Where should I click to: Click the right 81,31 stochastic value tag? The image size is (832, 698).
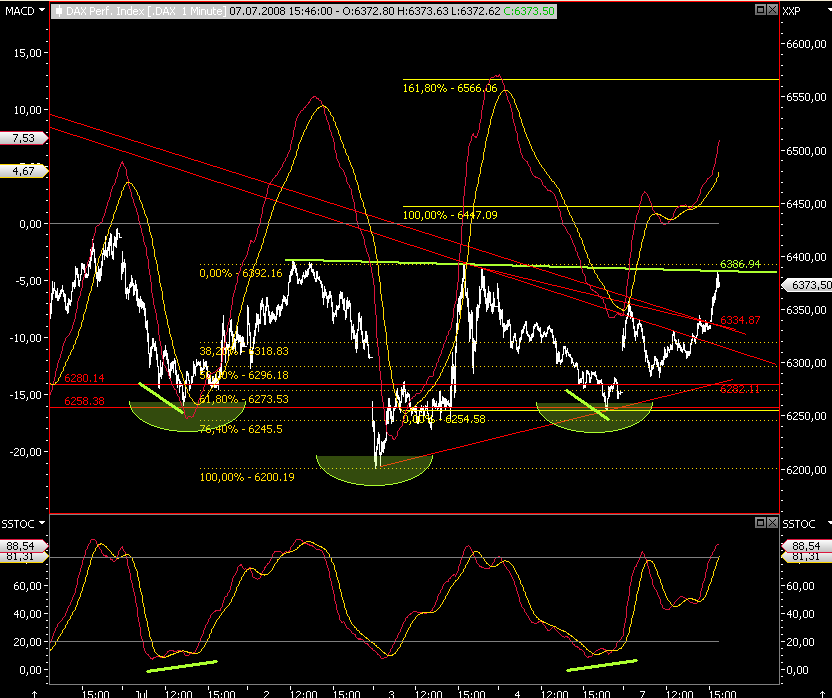807,557
